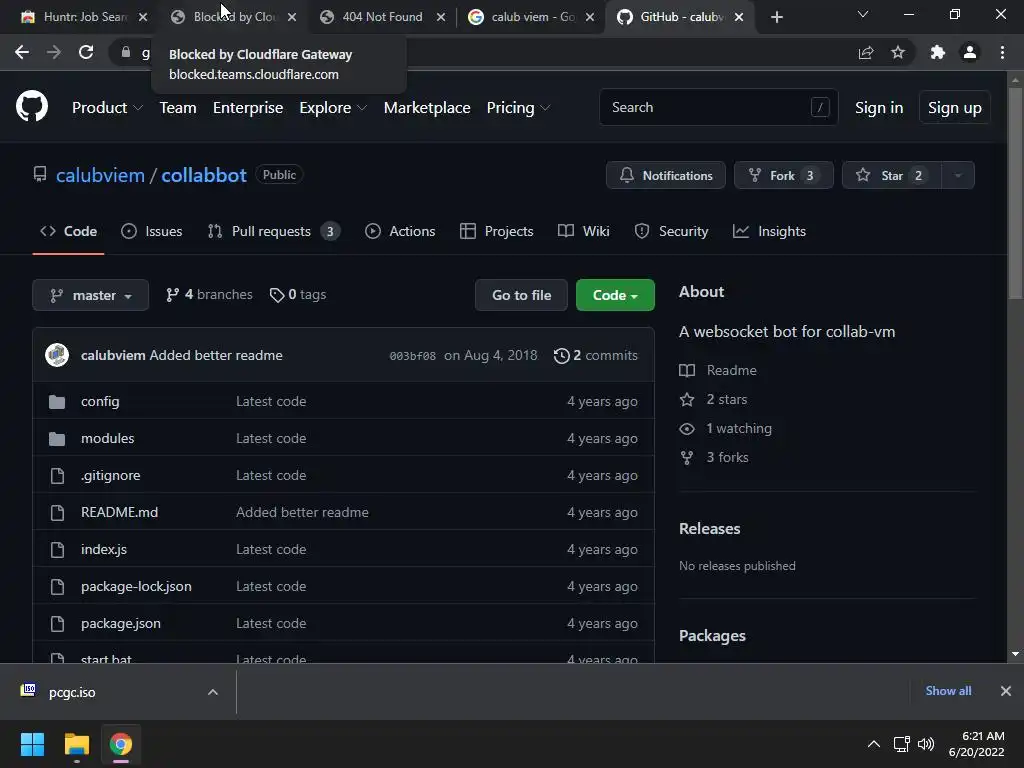This screenshot has height=768, width=1024.
Task: Open the Pull requests tab
Action: coord(274,231)
